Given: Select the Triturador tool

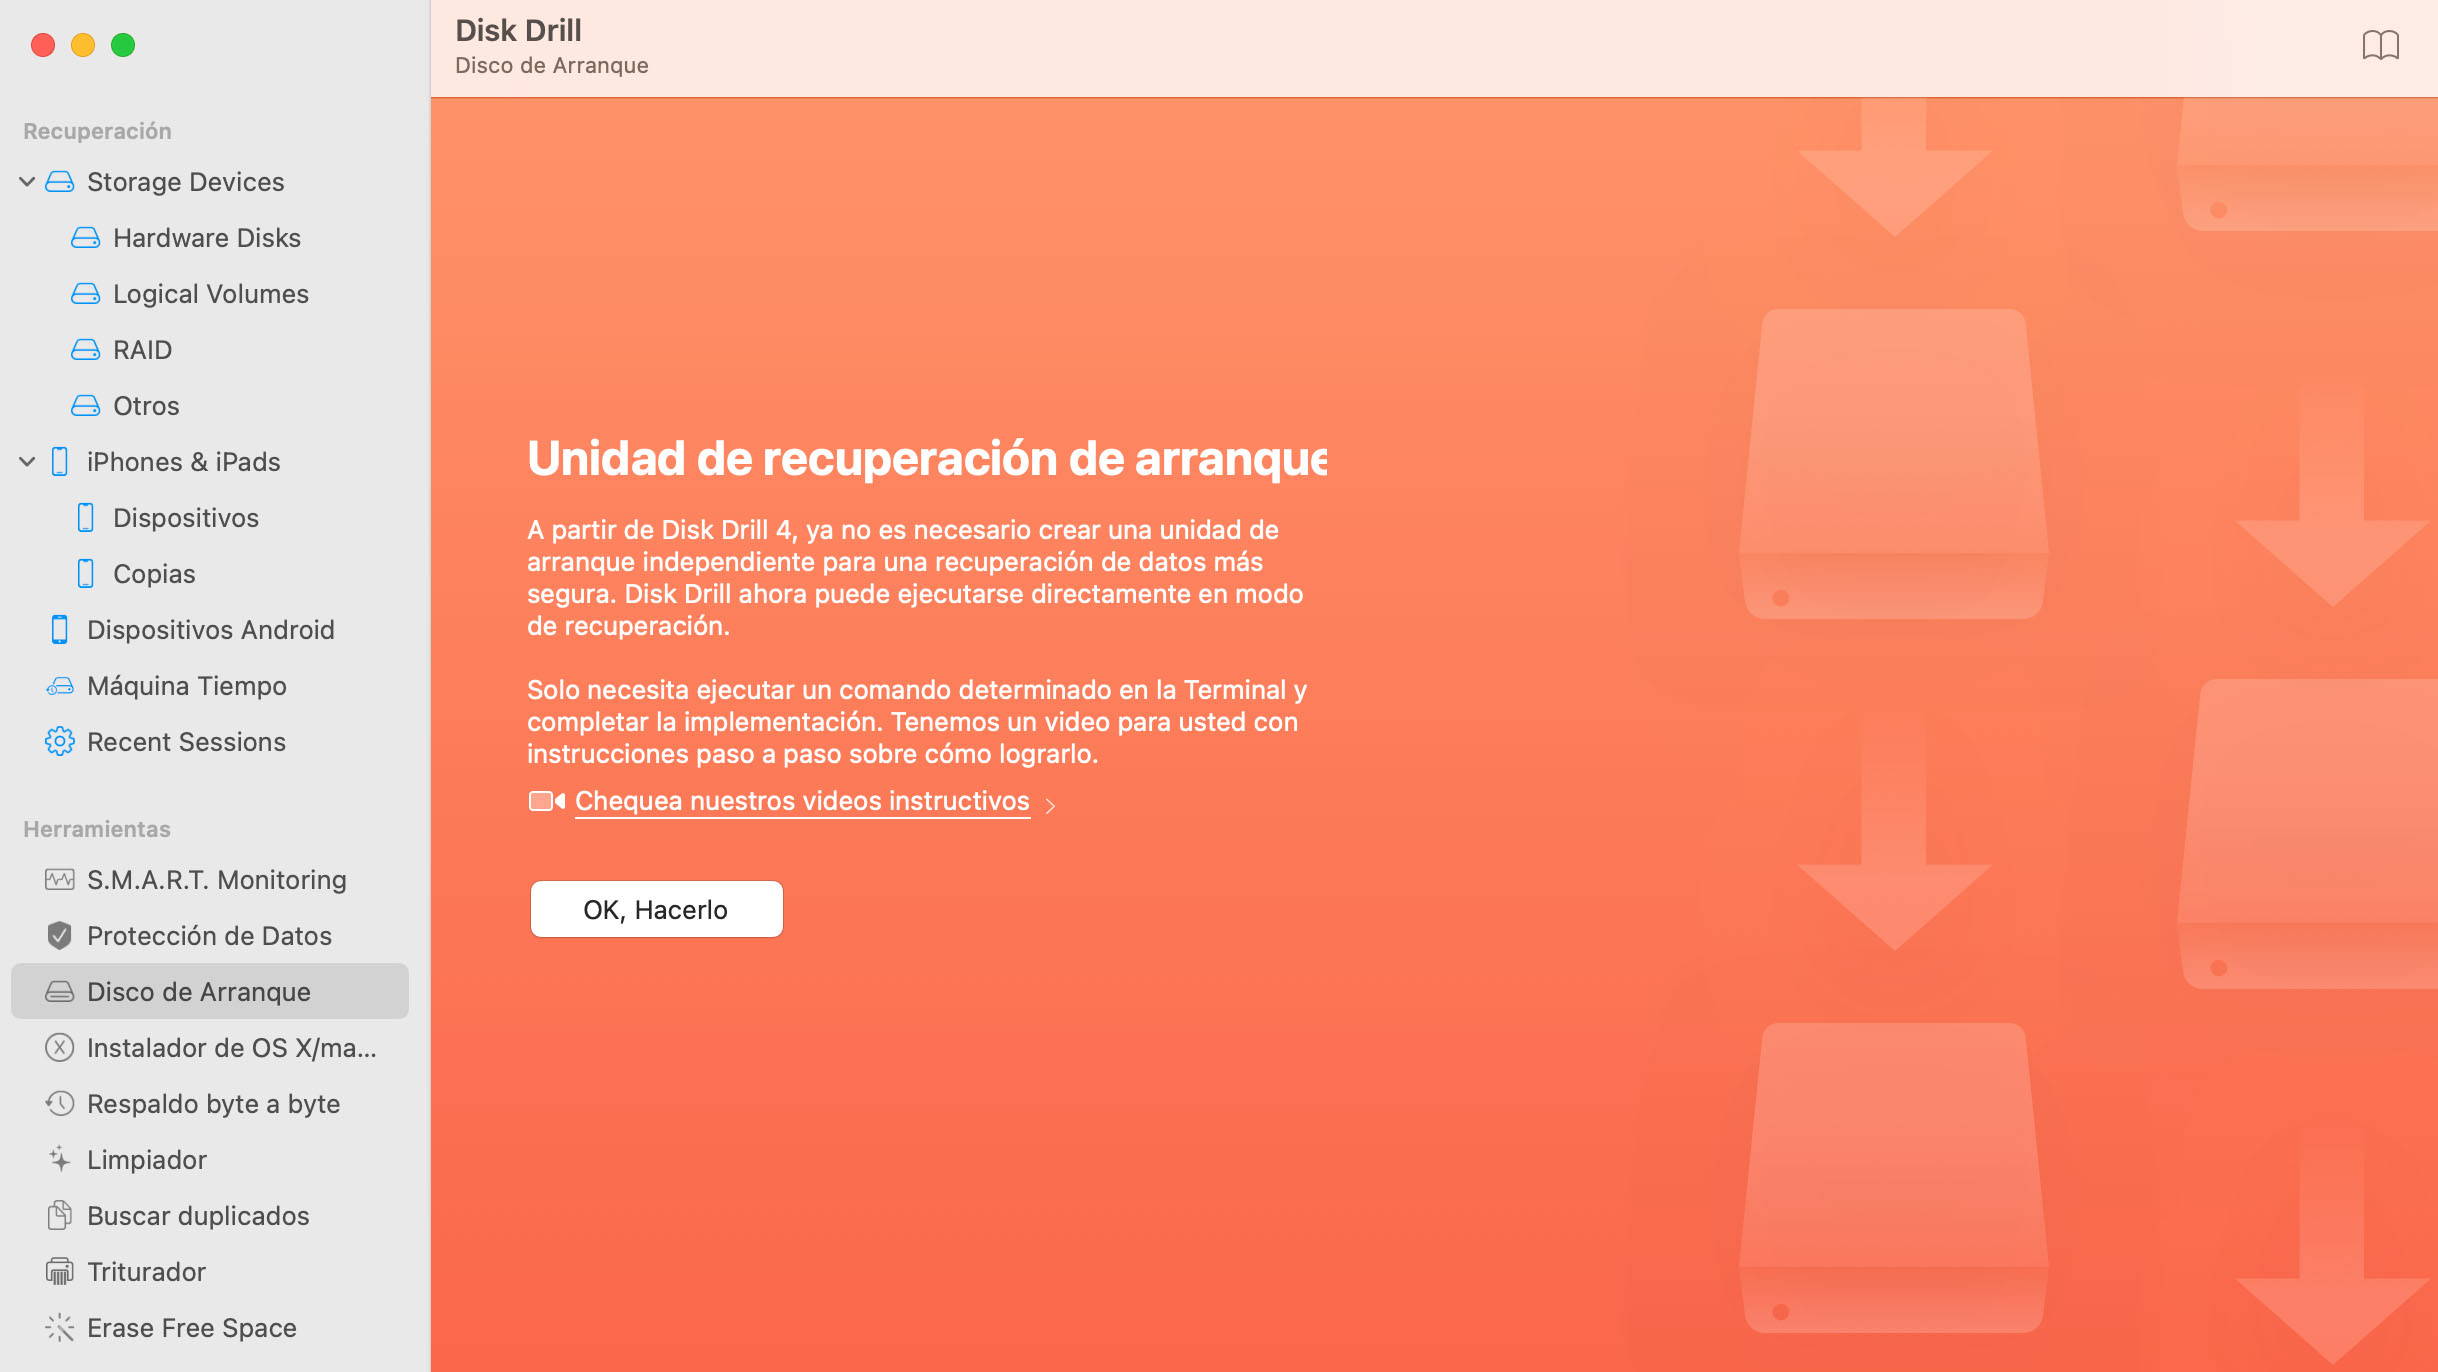Looking at the screenshot, I should coord(147,1270).
